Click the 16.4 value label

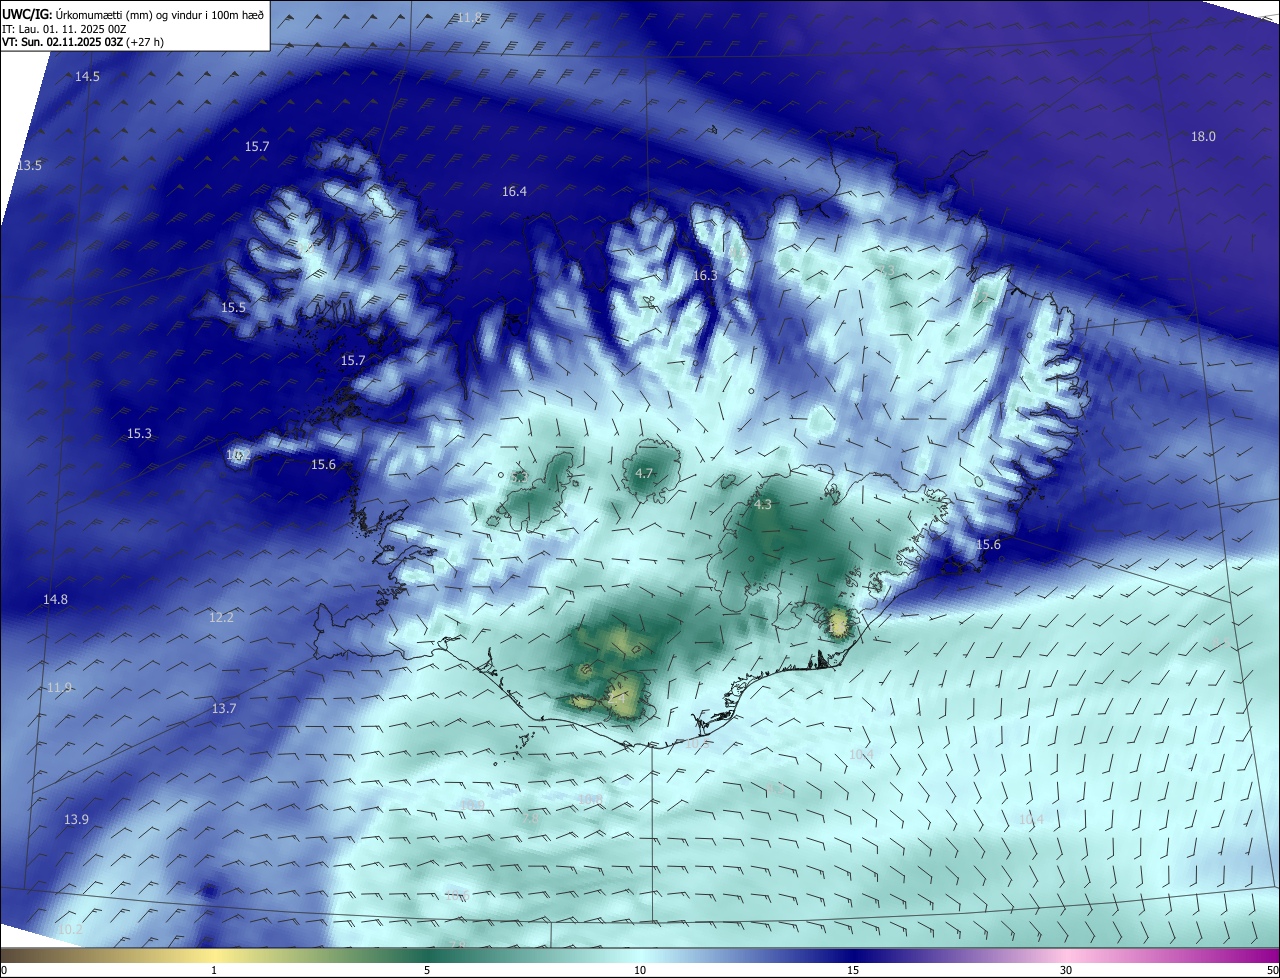[514, 191]
